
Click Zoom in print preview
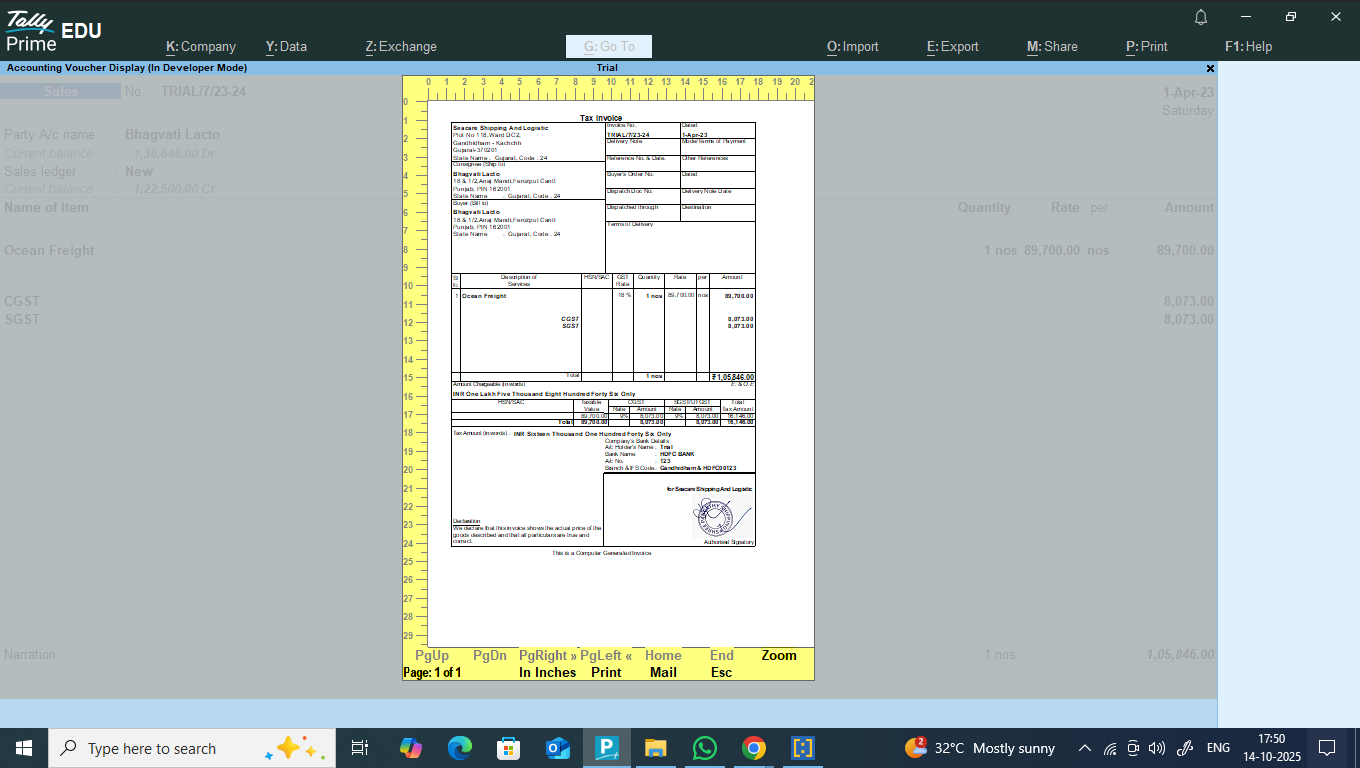779,656
